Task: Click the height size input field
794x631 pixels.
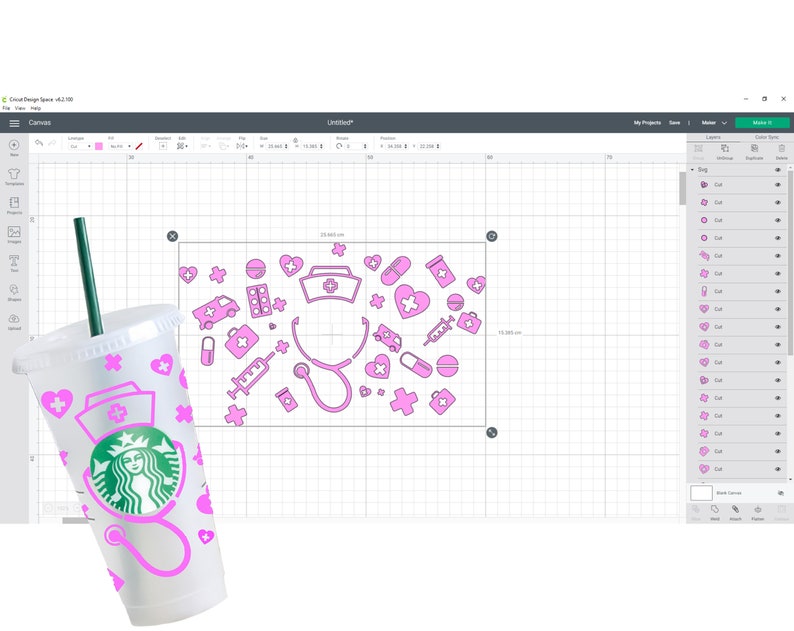Action: [x=310, y=146]
